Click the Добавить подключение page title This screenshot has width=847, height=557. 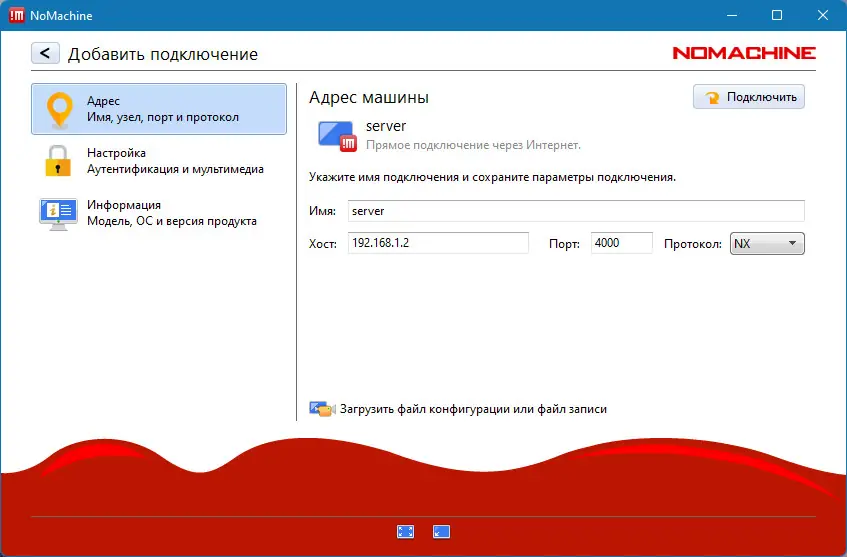(x=163, y=54)
